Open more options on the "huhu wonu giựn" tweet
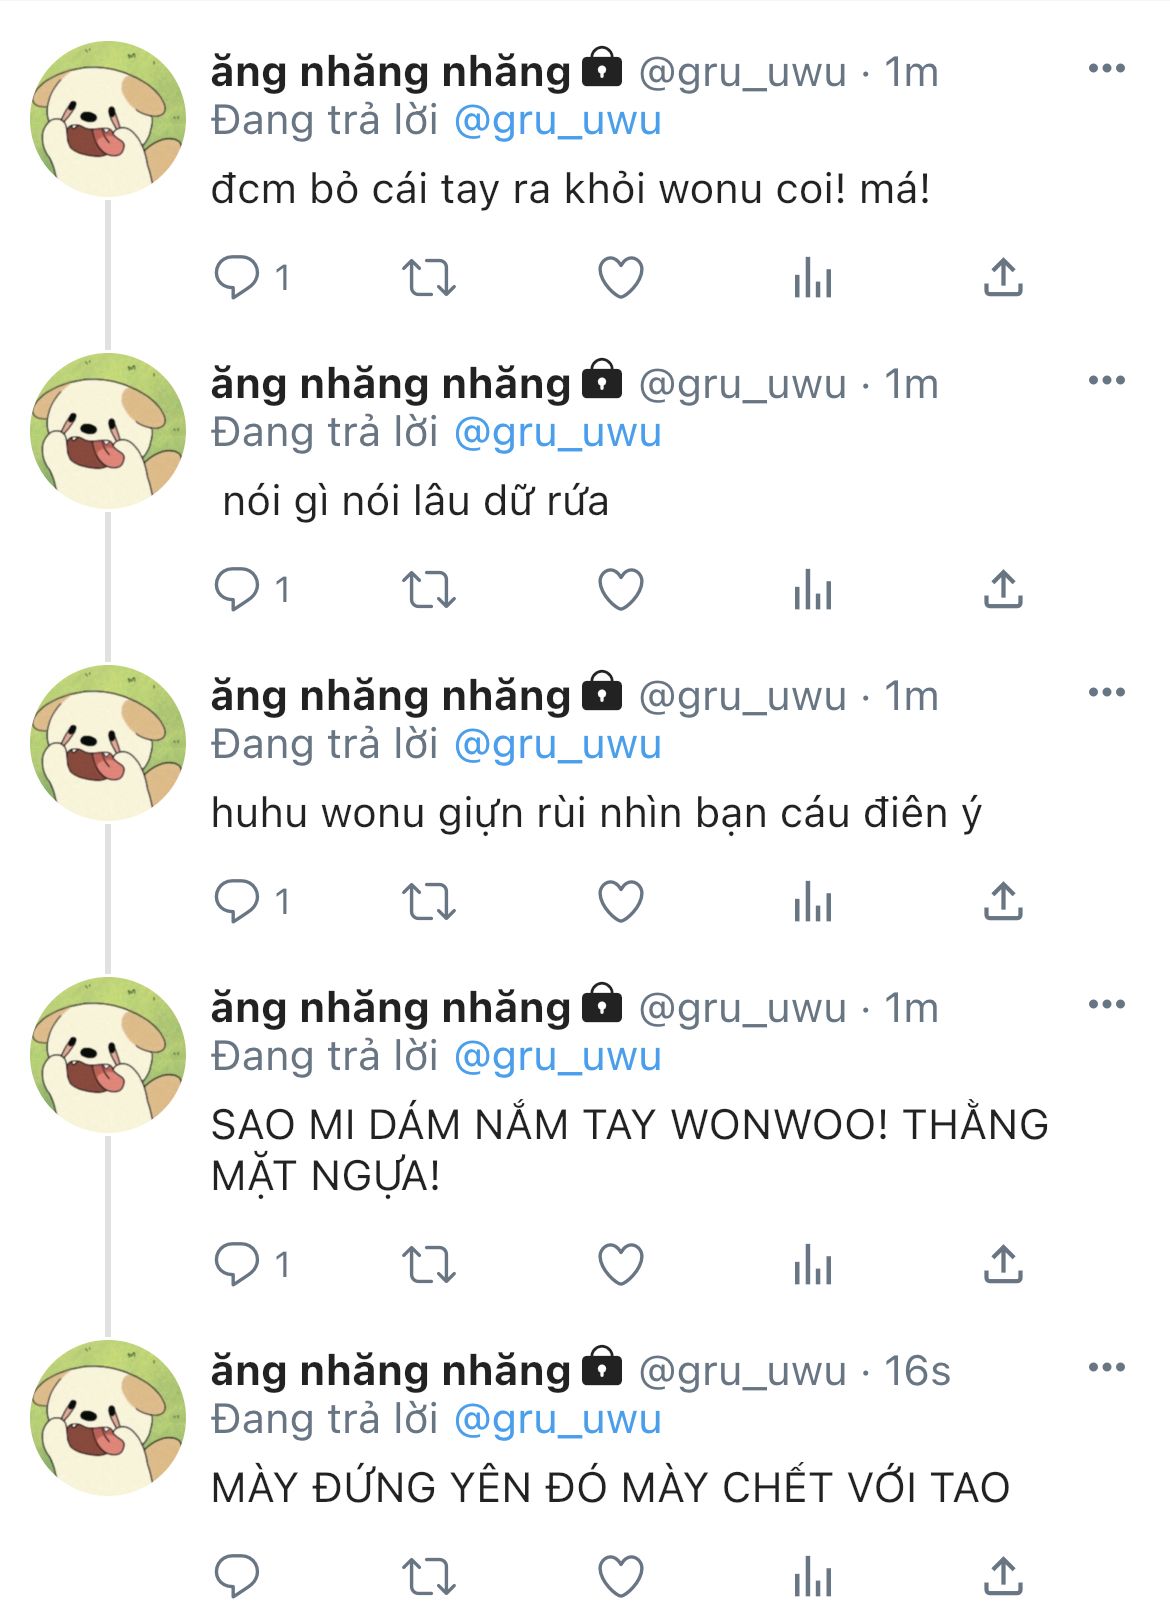The width and height of the screenshot is (1170, 1619). [1106, 692]
